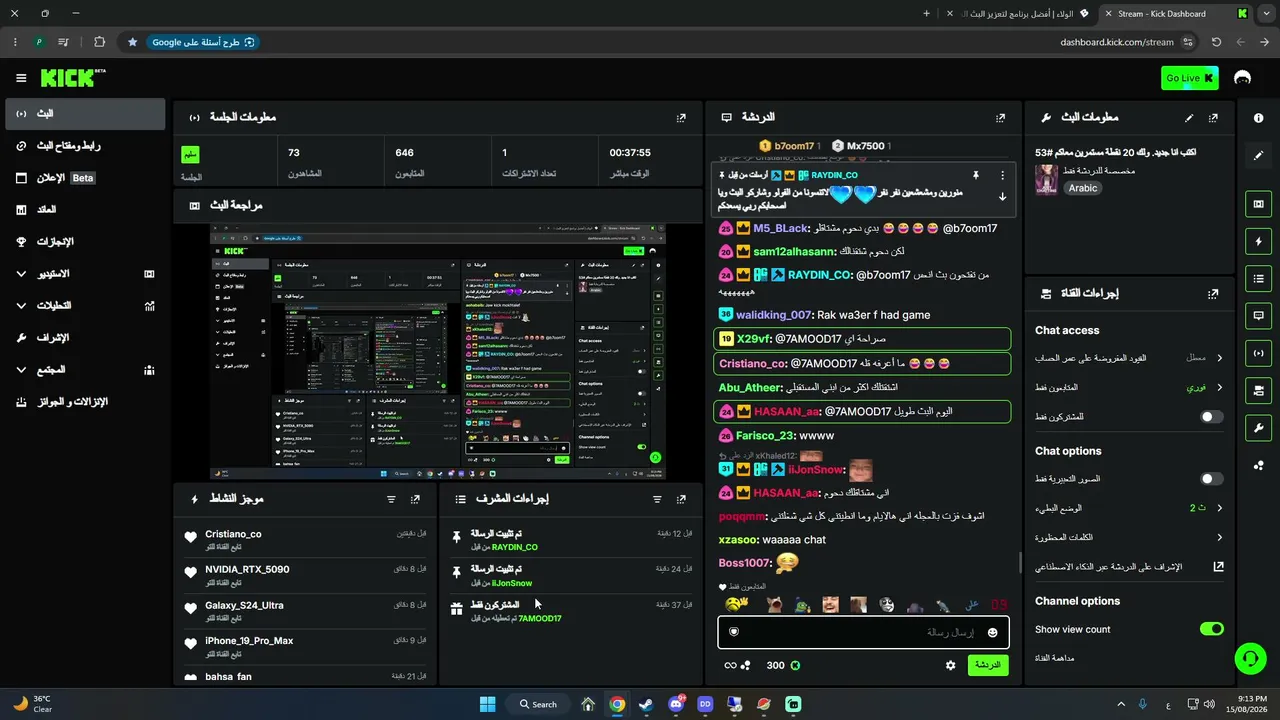Open الإعلان Beta page in sidebar
The height and width of the screenshot is (720, 1280).
(x=85, y=178)
